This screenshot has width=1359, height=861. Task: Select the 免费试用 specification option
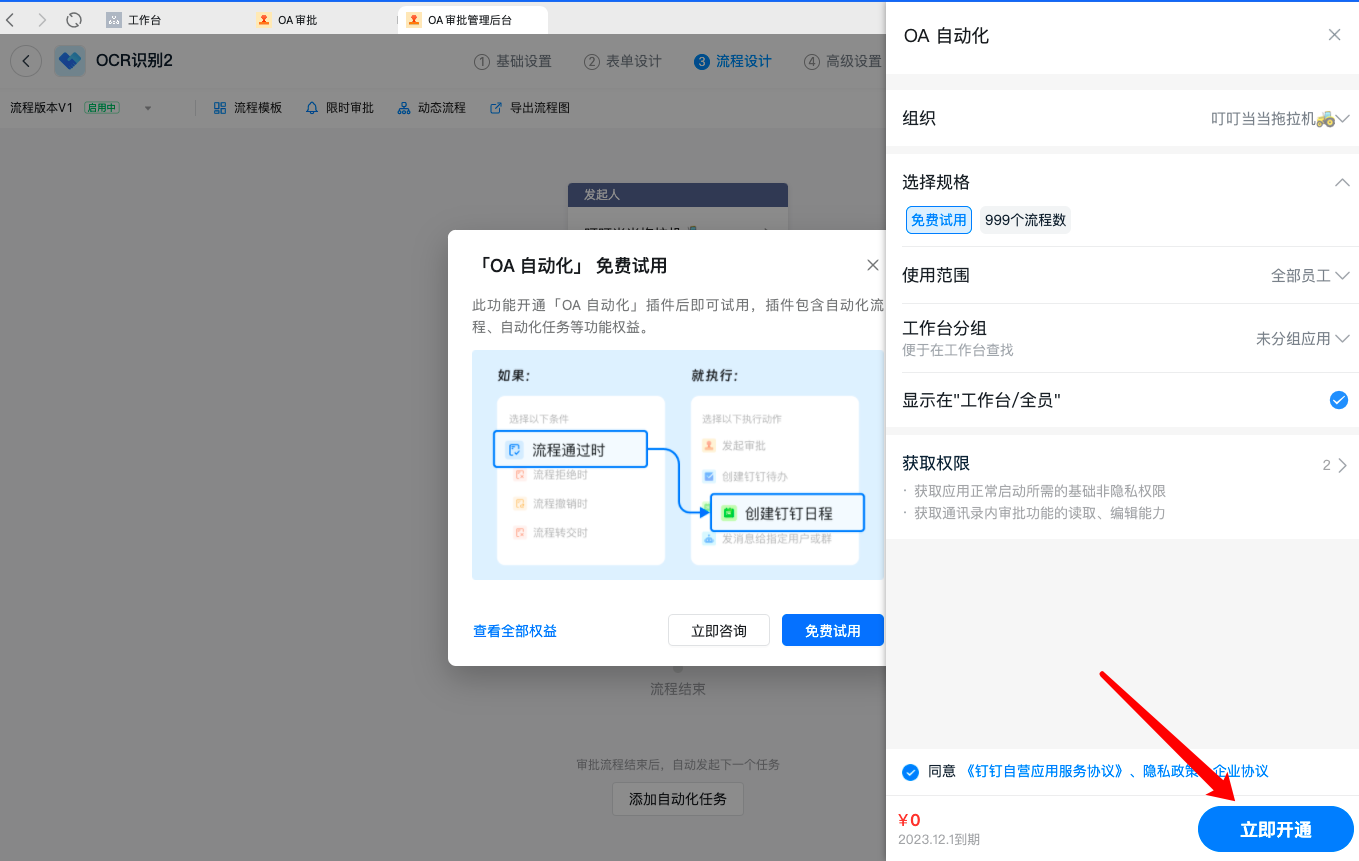(938, 220)
